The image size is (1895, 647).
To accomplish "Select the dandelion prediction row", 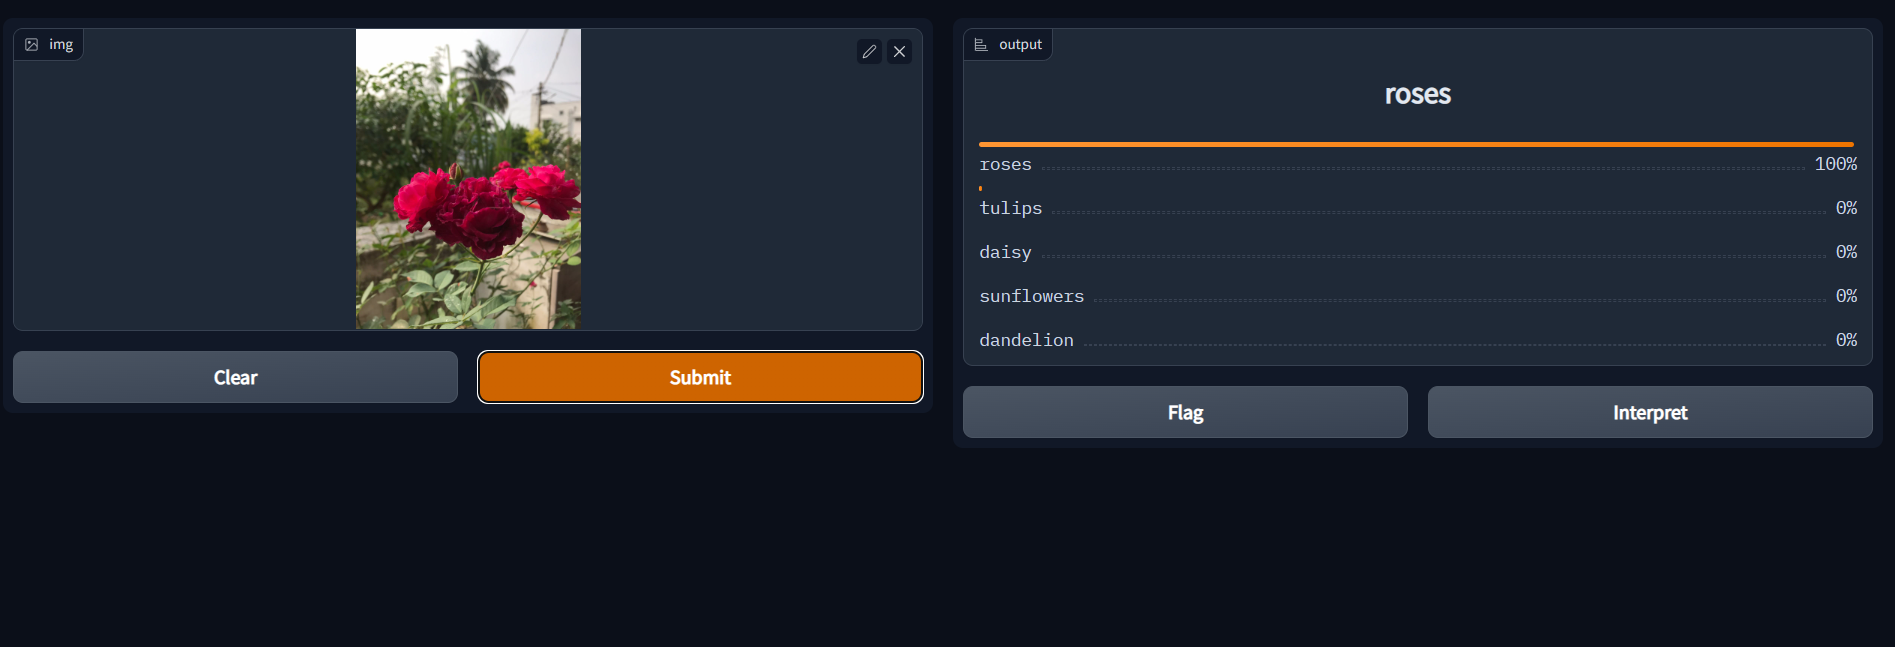I will (x=1026, y=340).
